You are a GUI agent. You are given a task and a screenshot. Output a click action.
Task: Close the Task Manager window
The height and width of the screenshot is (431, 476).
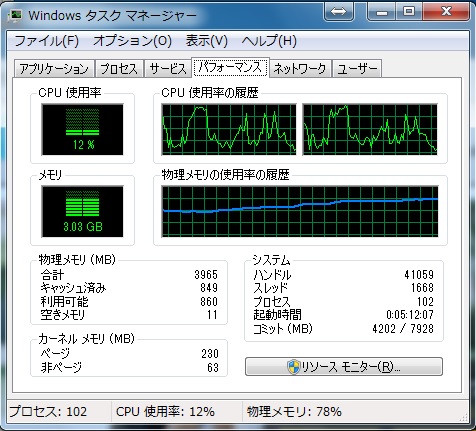pyautogui.click(x=446, y=12)
